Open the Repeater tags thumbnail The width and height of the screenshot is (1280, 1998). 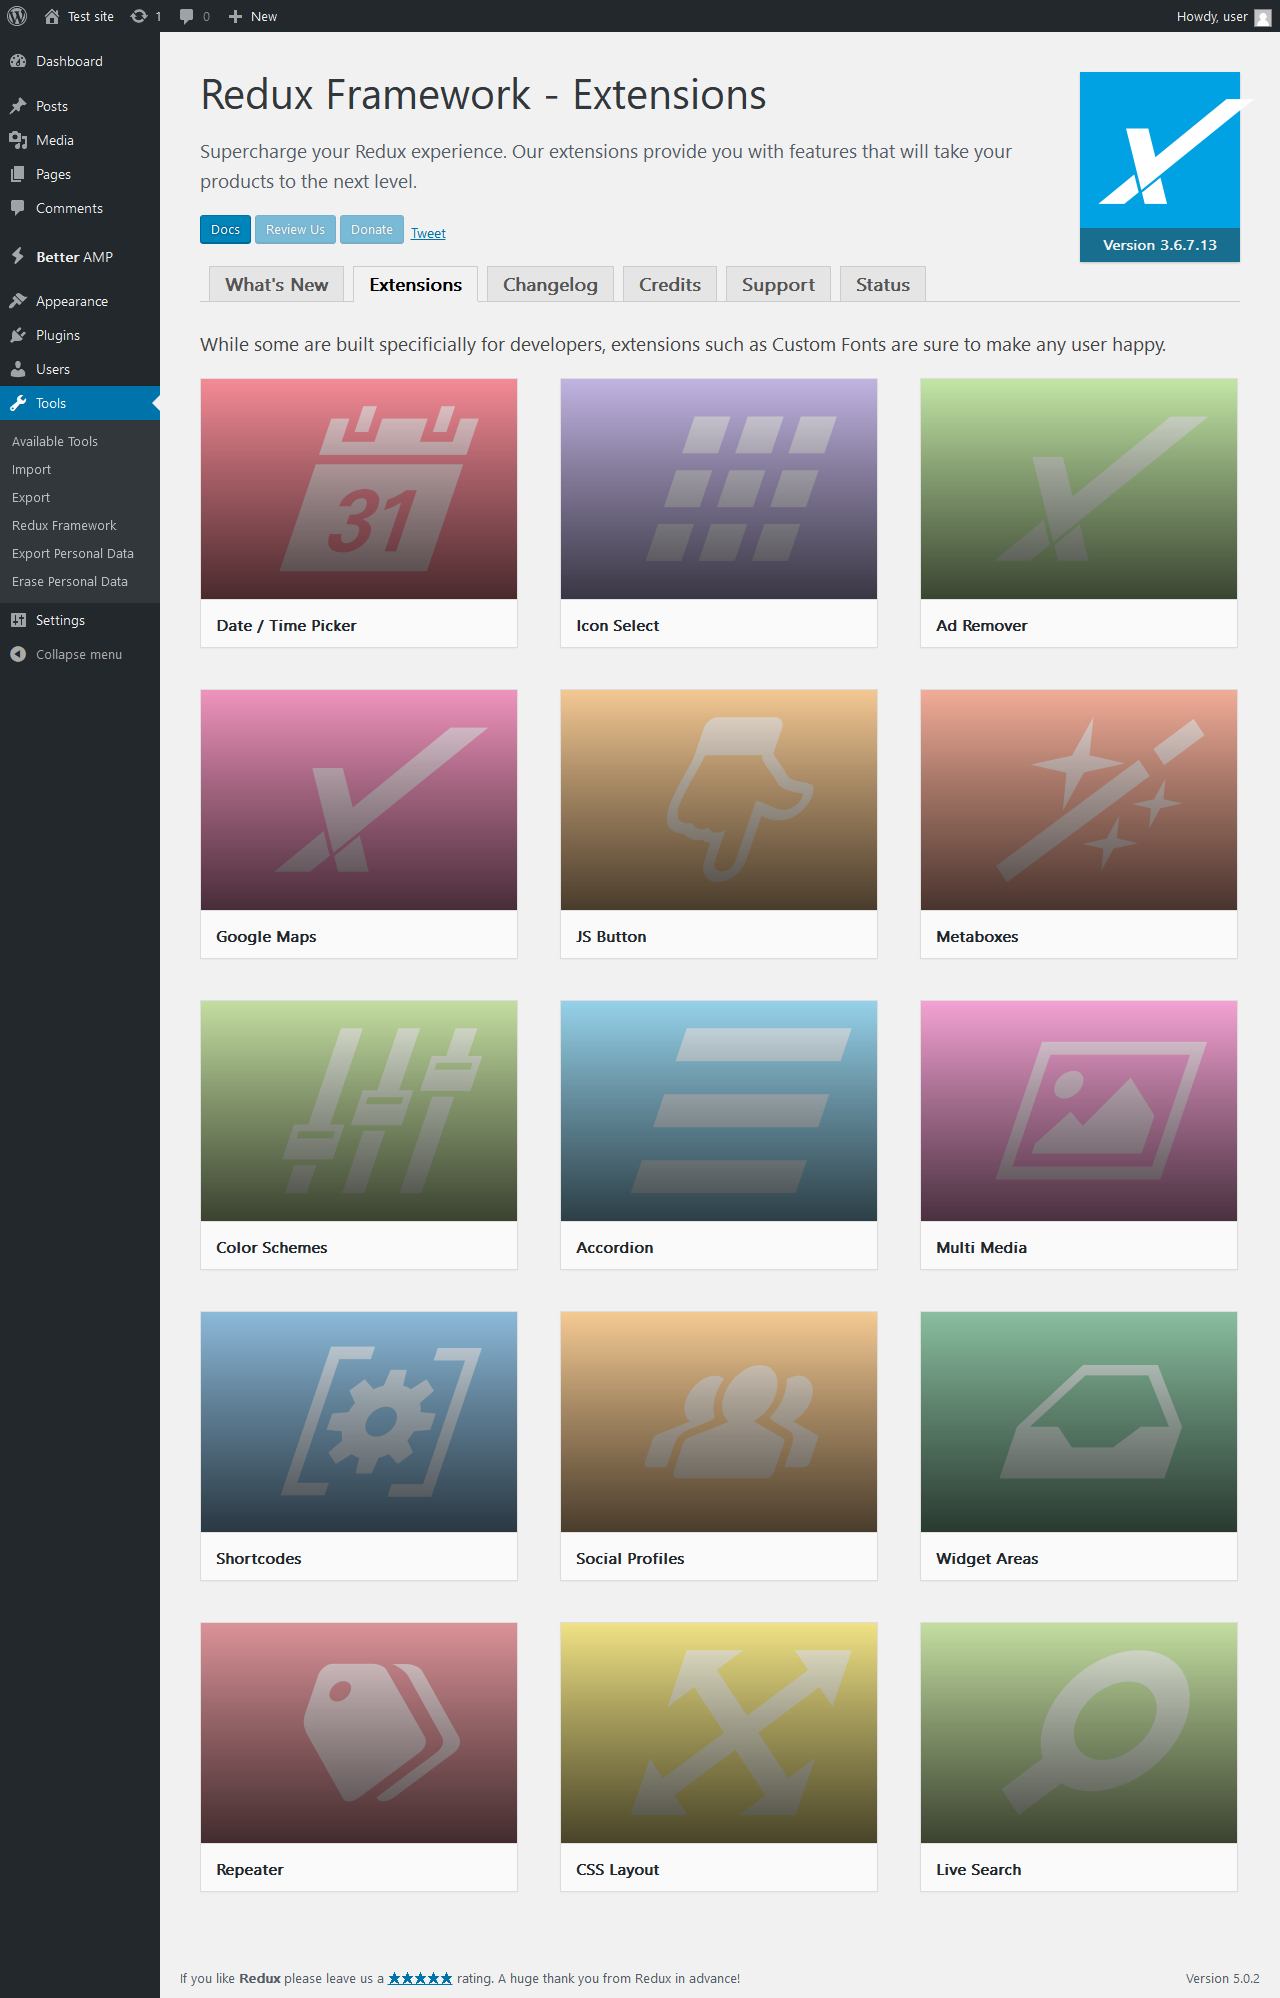(x=359, y=1733)
